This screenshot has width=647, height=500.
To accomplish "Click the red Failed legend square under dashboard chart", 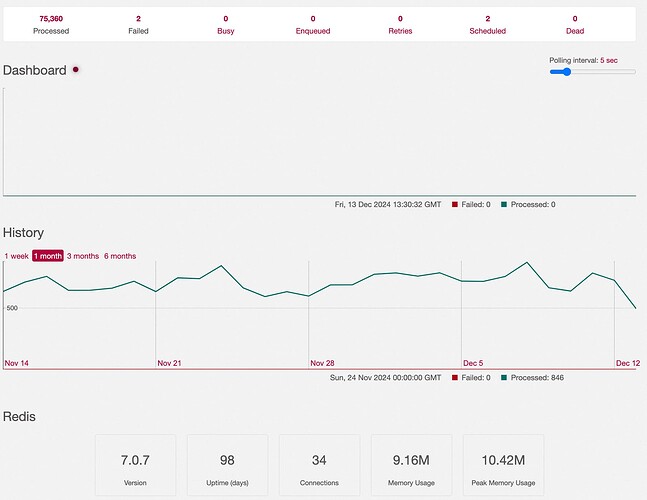I will [455, 204].
